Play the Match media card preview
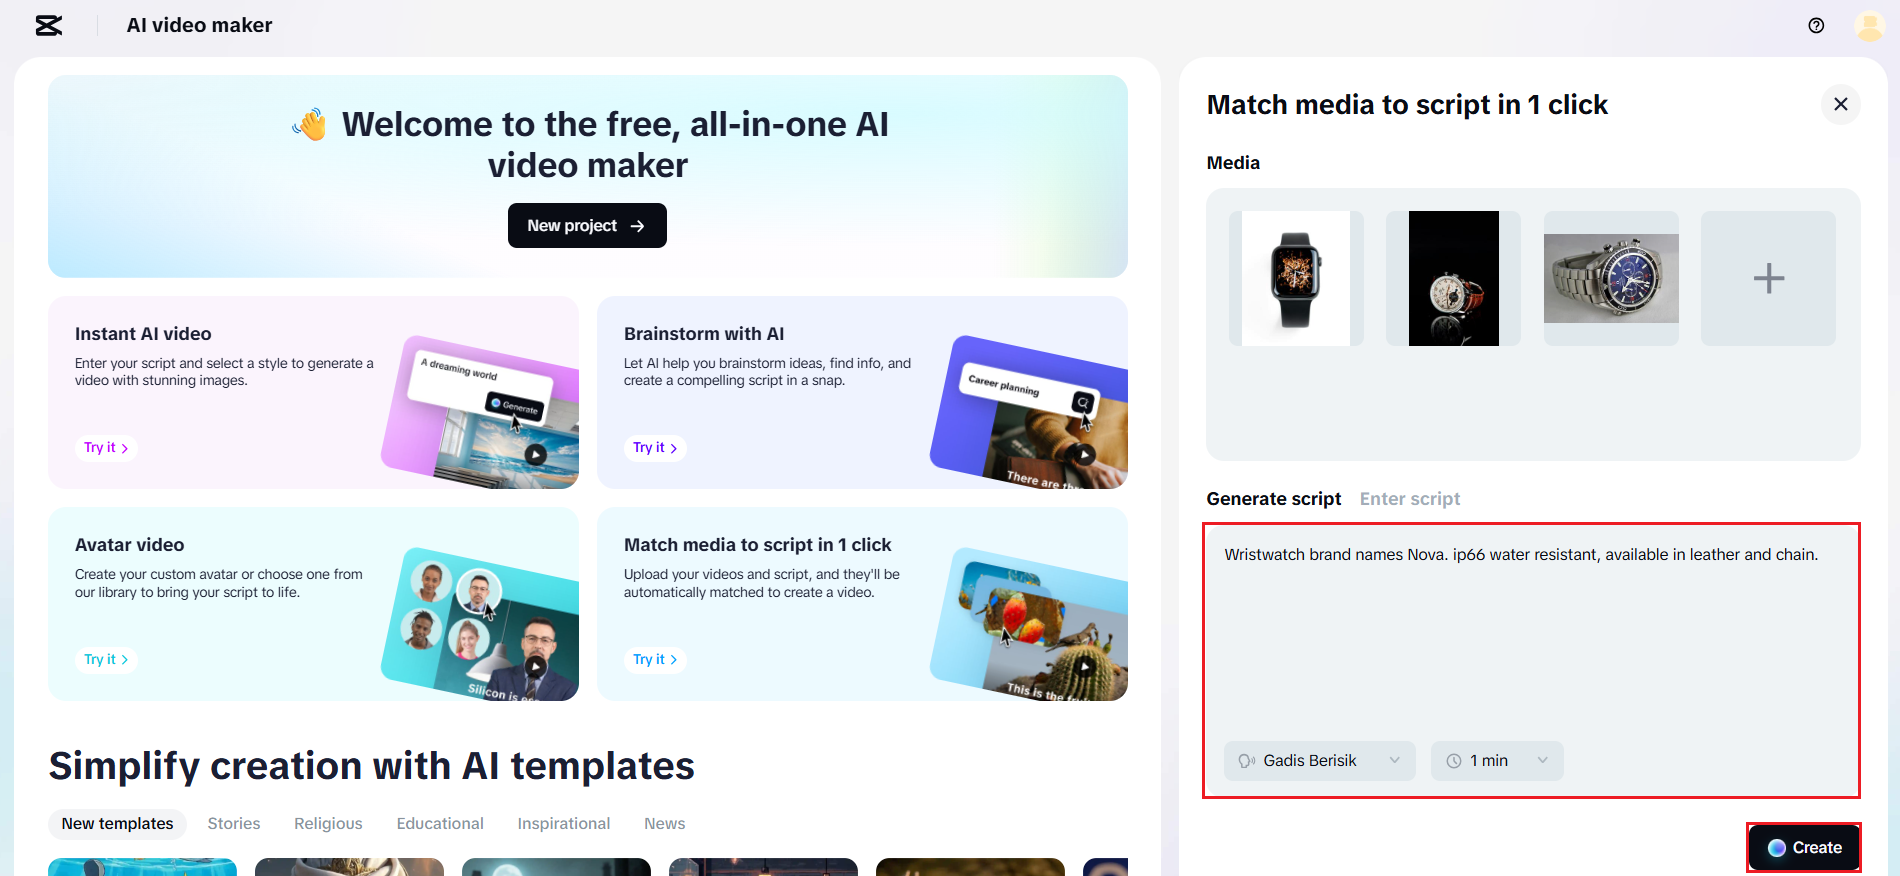 tap(1085, 667)
